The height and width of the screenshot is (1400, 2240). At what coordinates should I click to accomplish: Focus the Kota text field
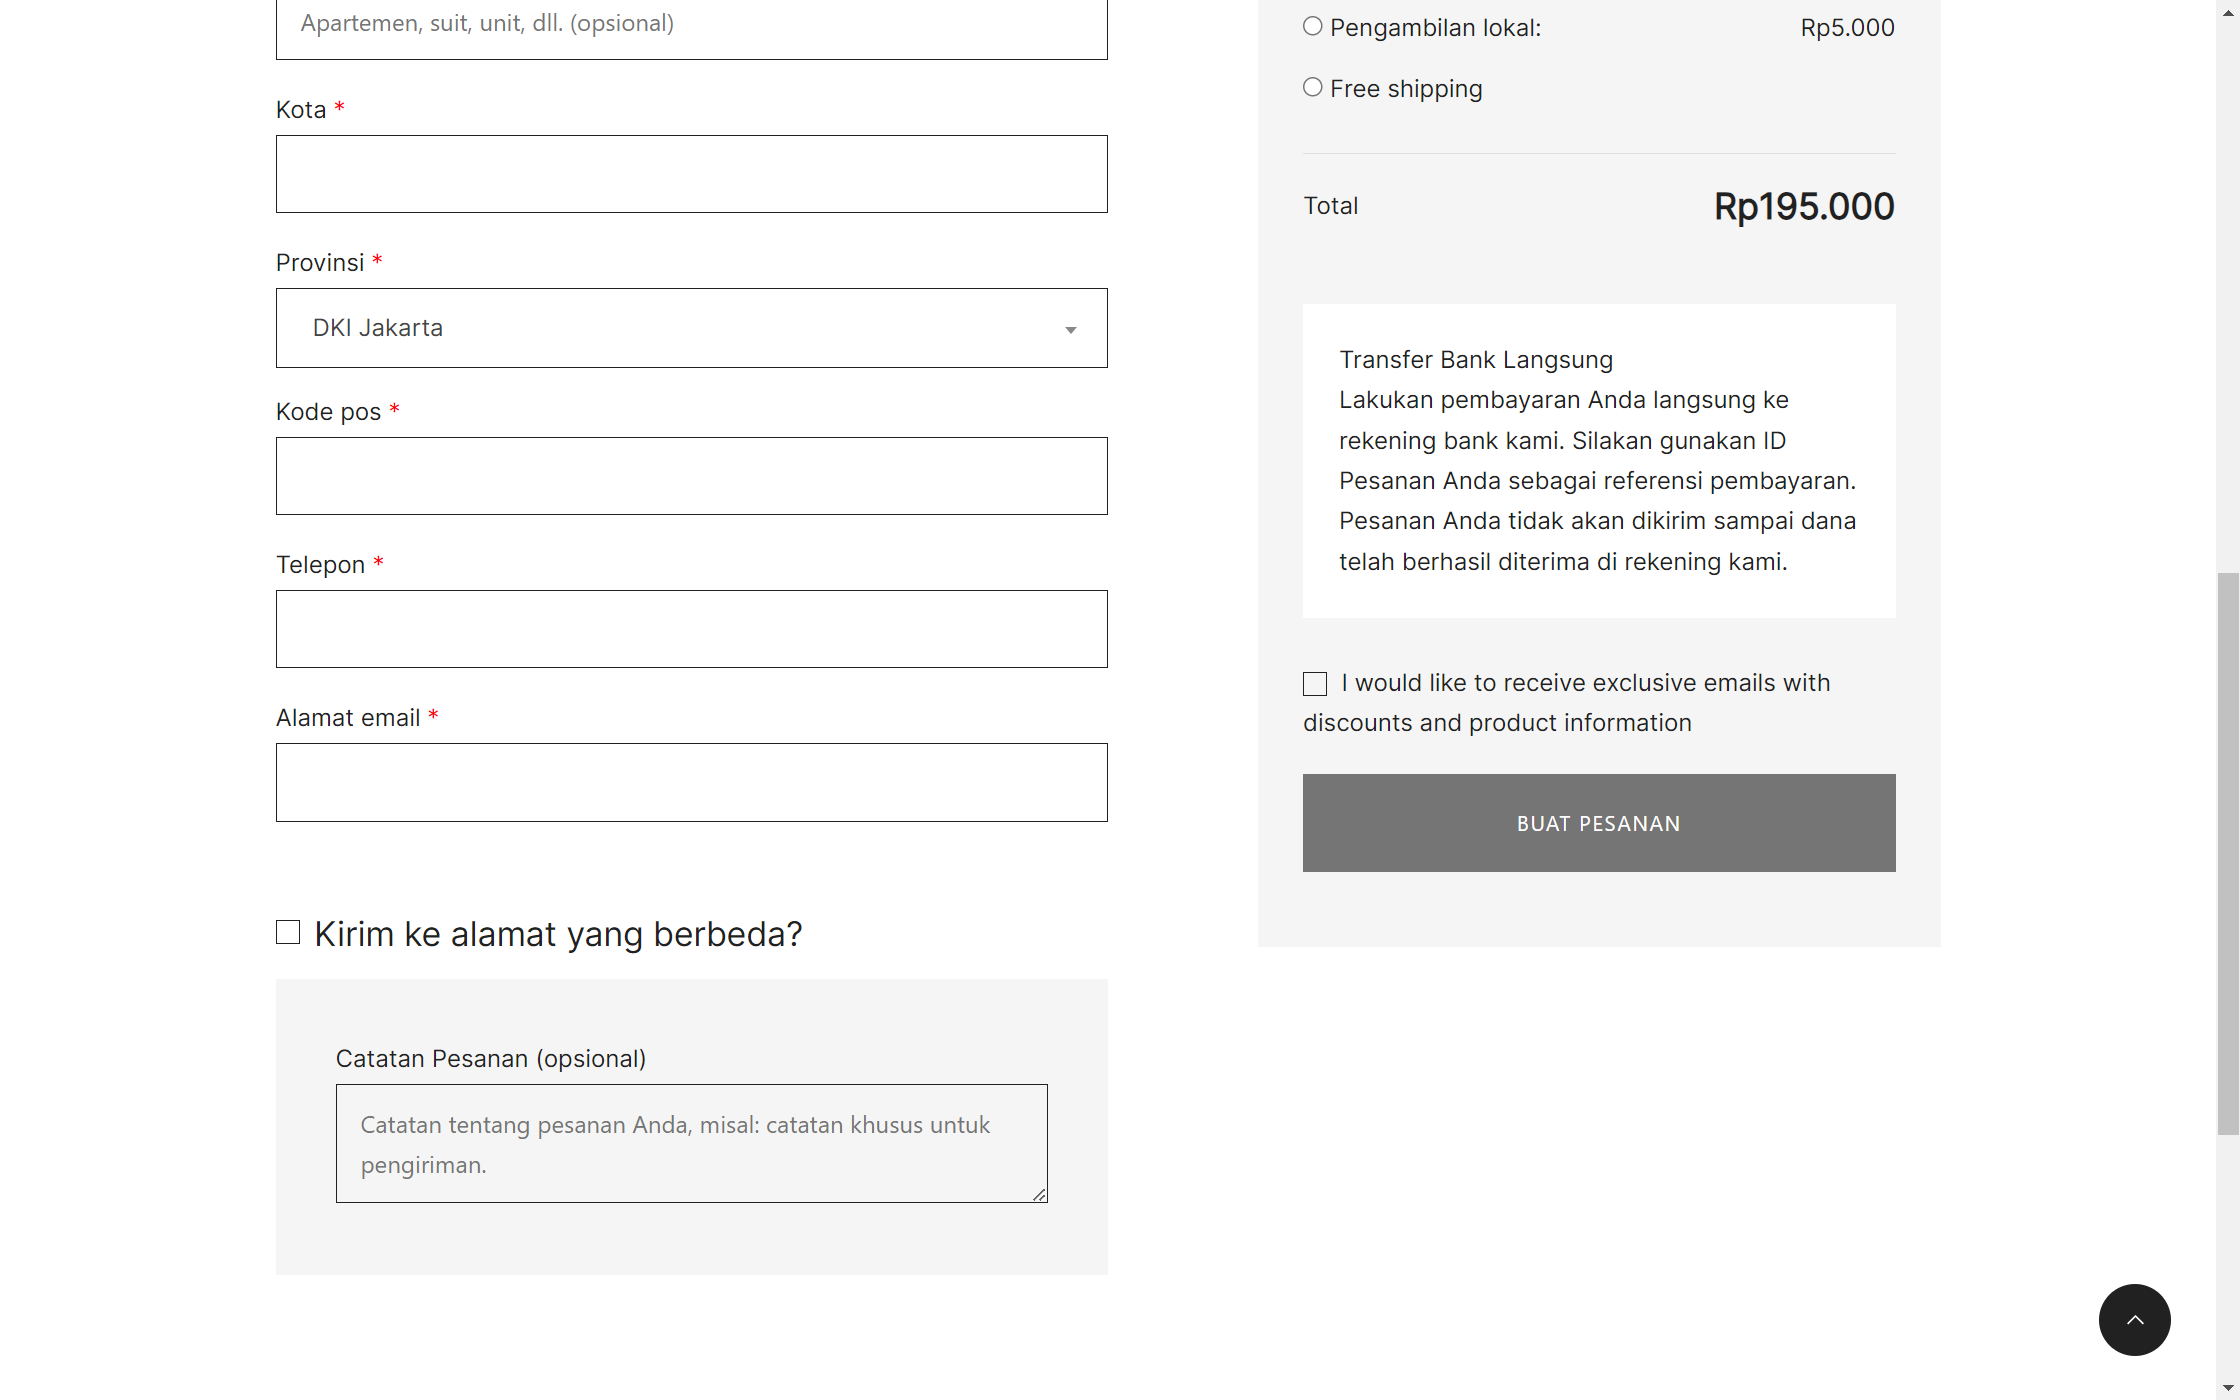690,174
